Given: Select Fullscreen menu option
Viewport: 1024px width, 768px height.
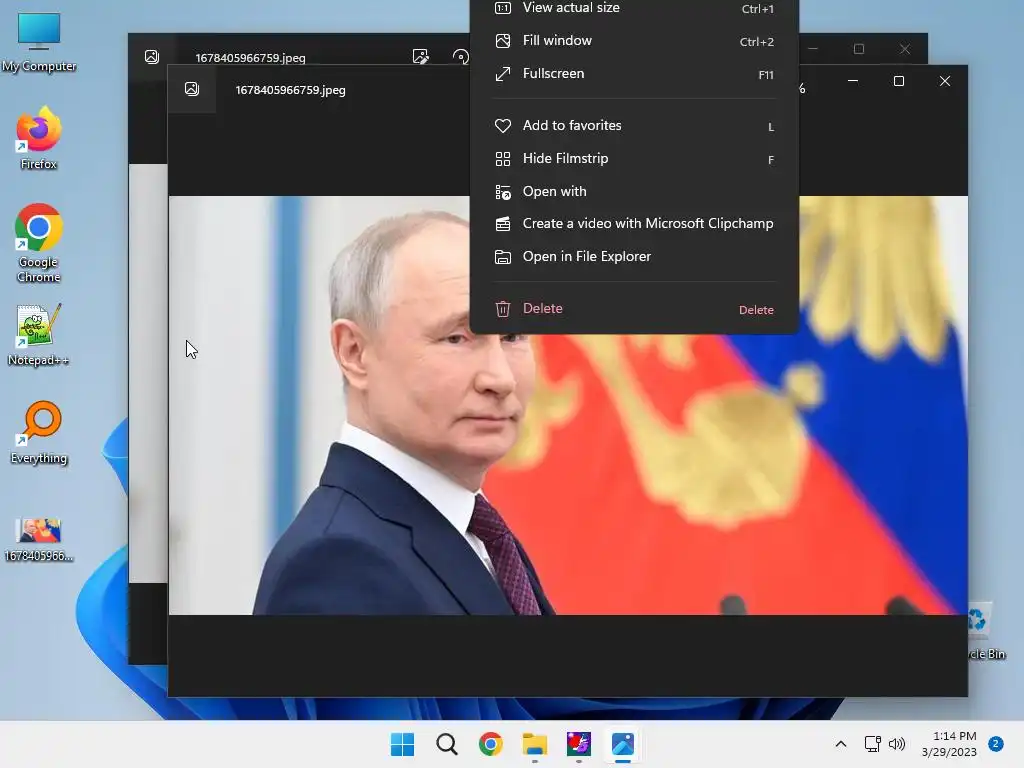Looking at the screenshot, I should [633, 74].
